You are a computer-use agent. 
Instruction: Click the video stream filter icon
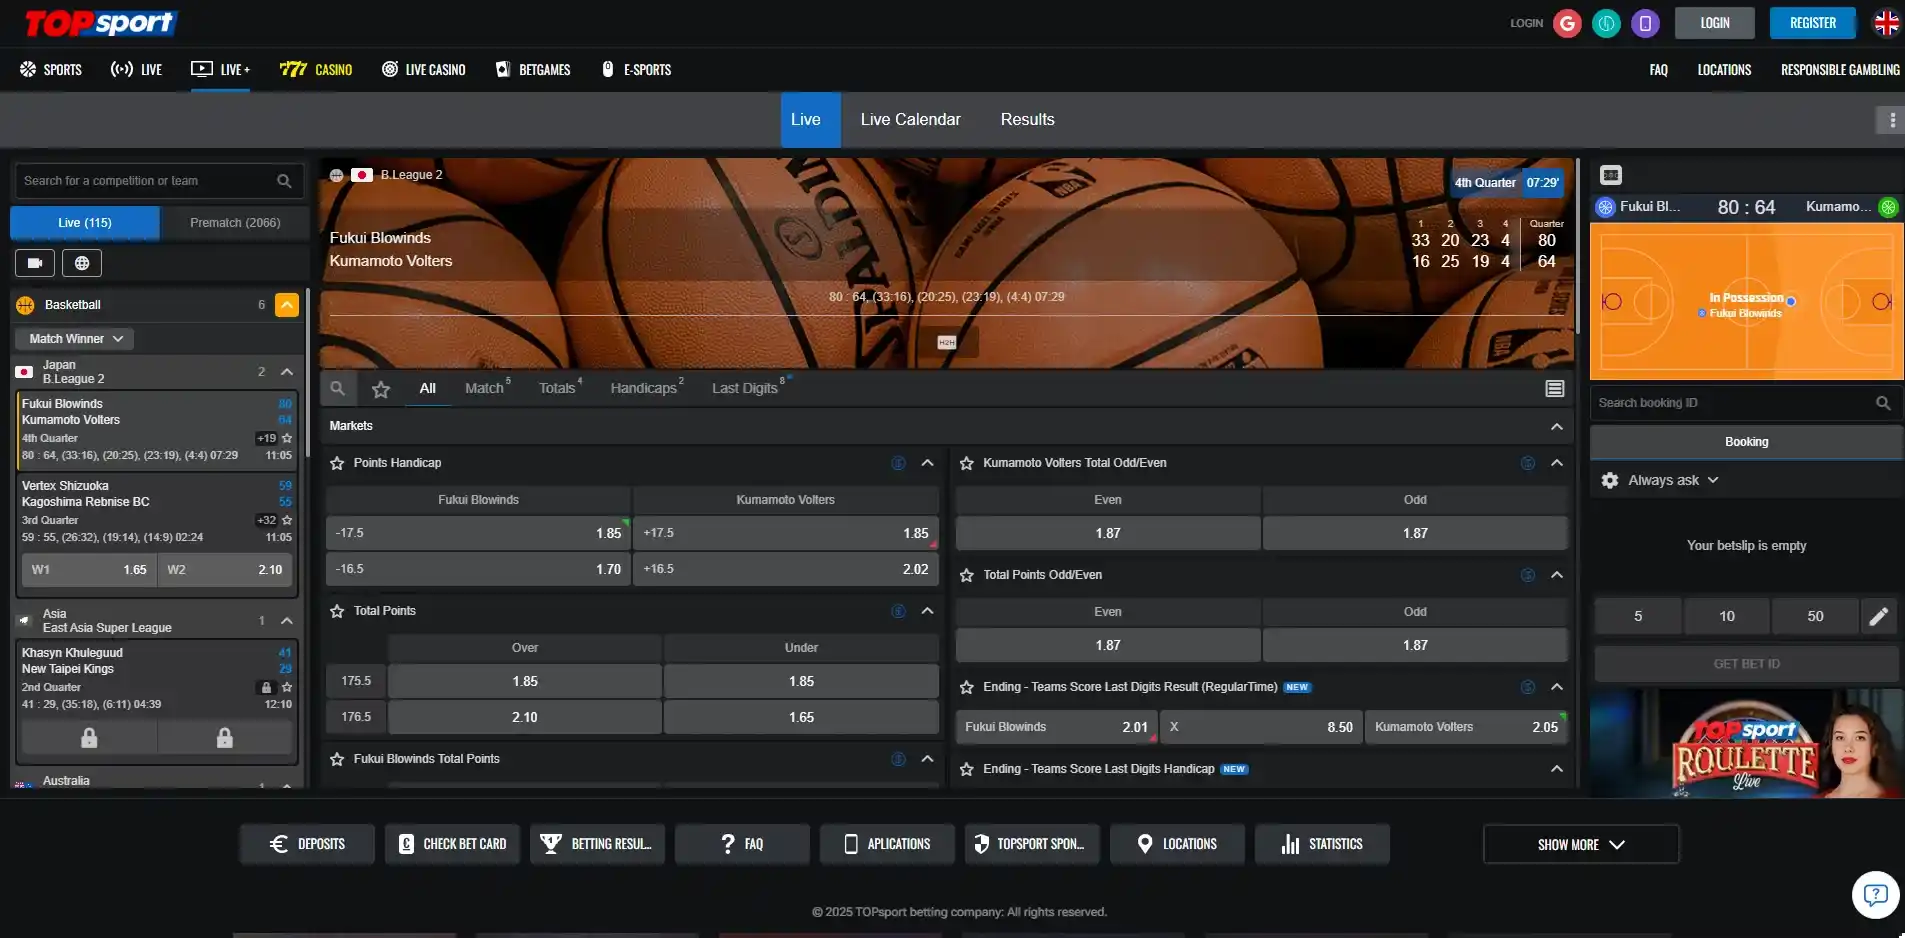(35, 263)
